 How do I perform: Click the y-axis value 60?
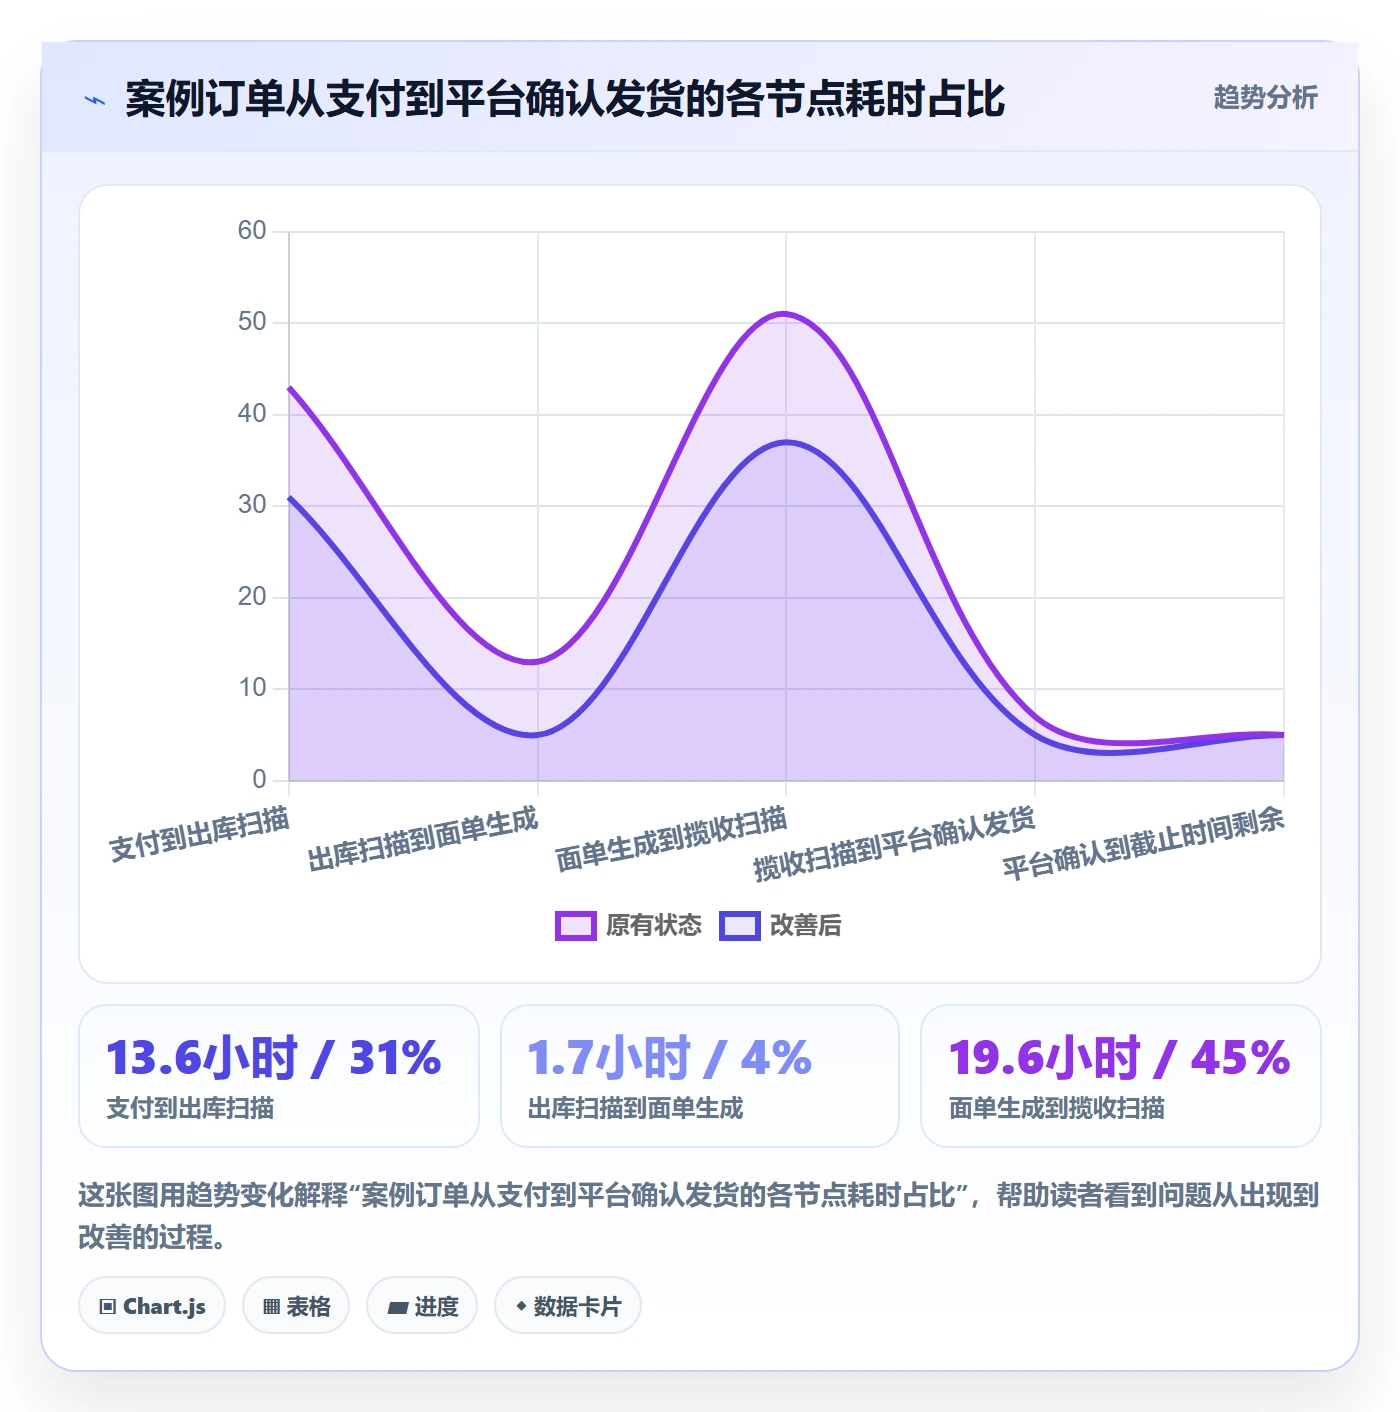[252, 231]
